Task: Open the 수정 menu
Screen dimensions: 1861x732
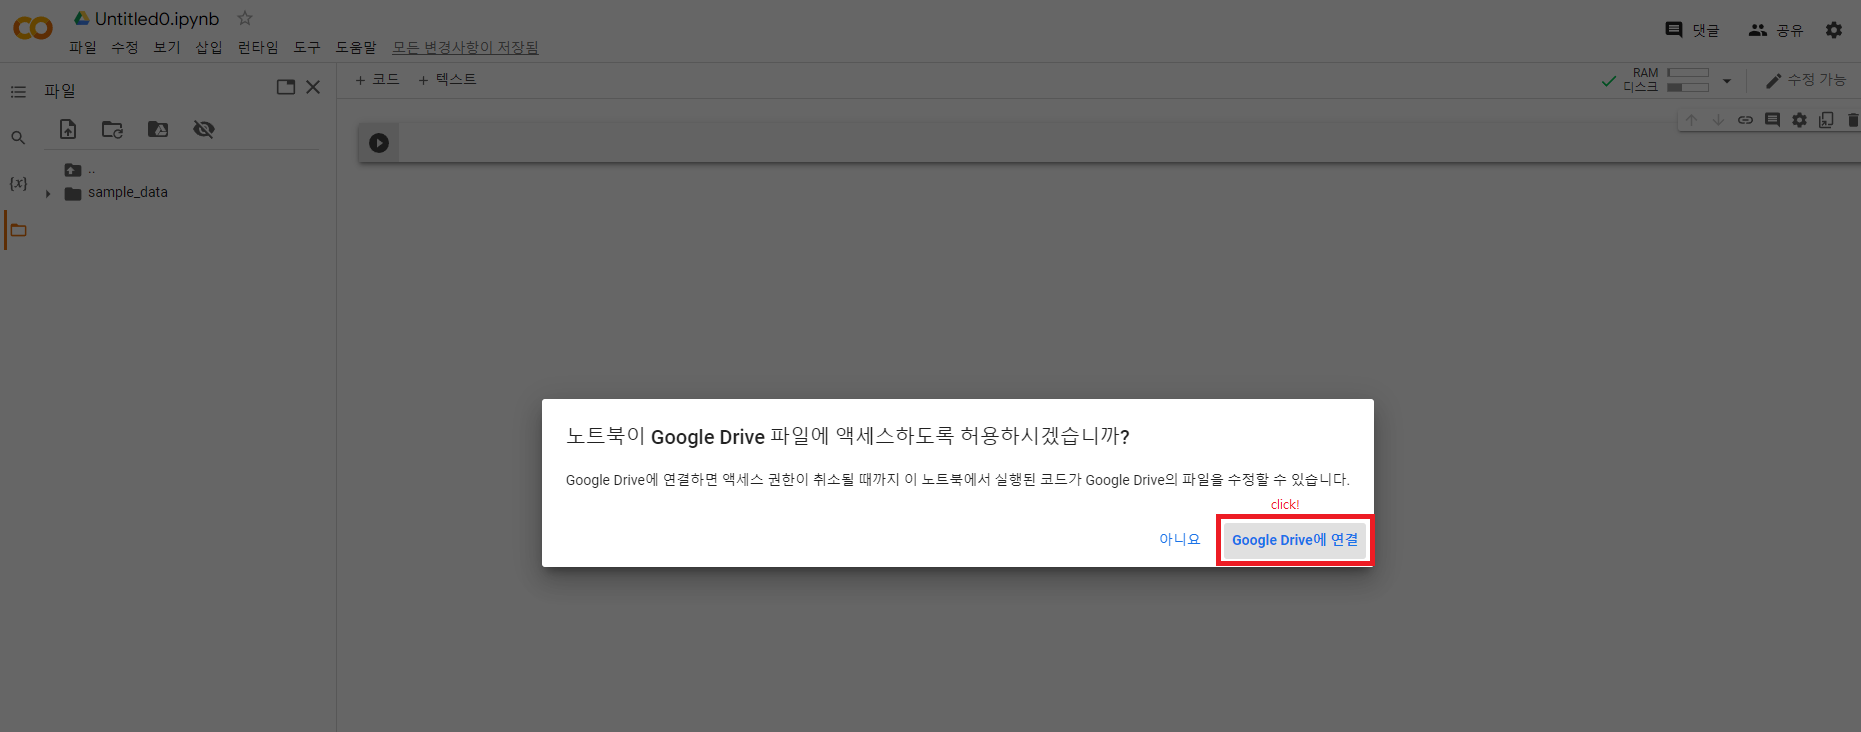Action: (125, 48)
